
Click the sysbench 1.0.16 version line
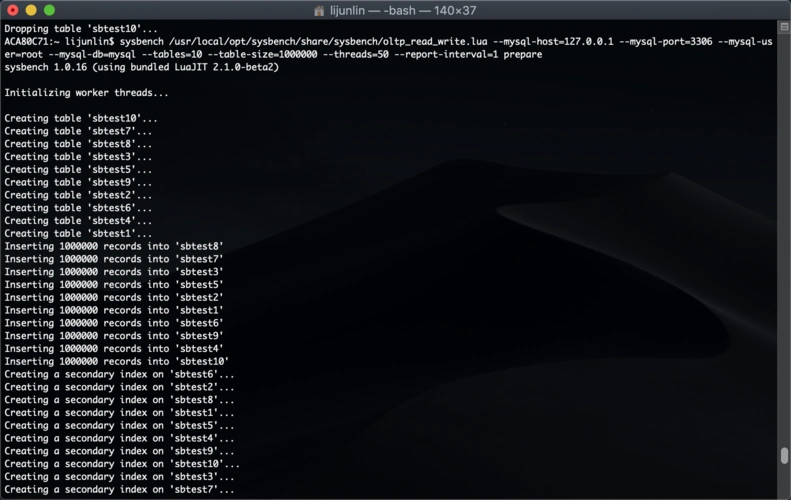[141, 67]
